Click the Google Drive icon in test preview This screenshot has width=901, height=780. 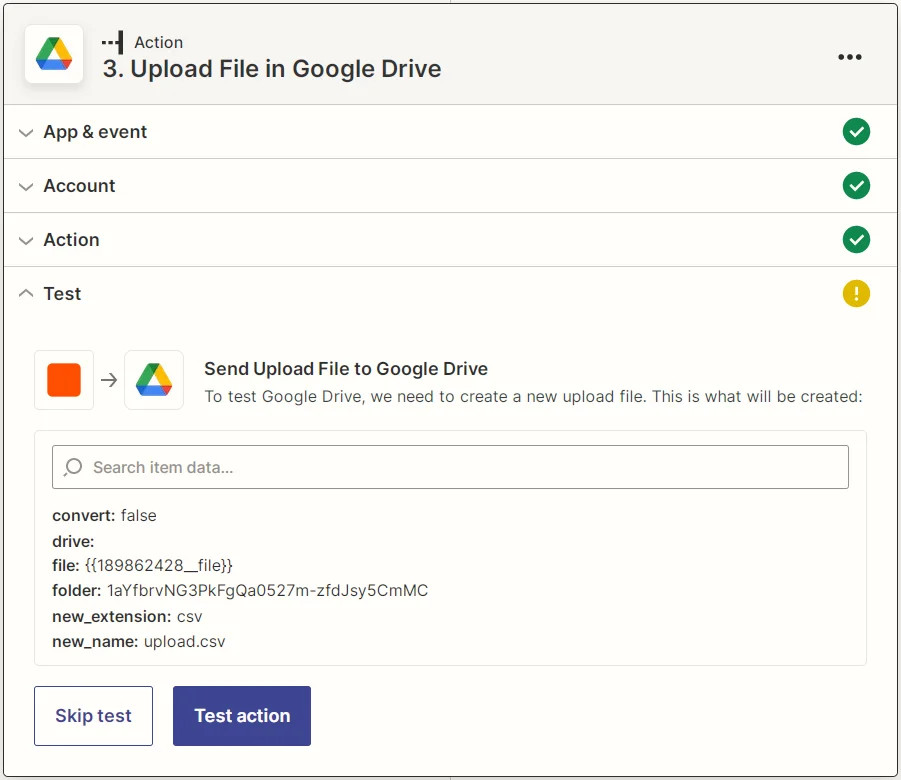pos(154,380)
